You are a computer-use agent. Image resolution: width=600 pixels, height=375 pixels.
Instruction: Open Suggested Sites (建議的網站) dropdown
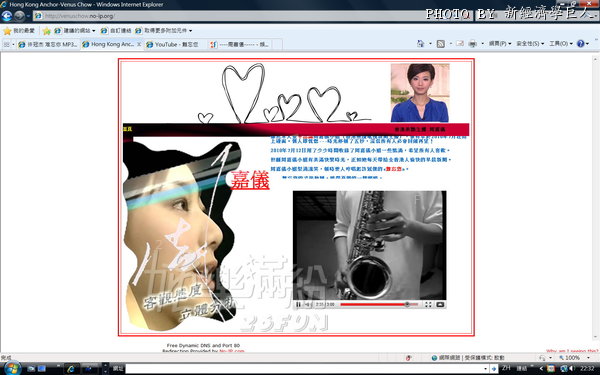(75, 31)
